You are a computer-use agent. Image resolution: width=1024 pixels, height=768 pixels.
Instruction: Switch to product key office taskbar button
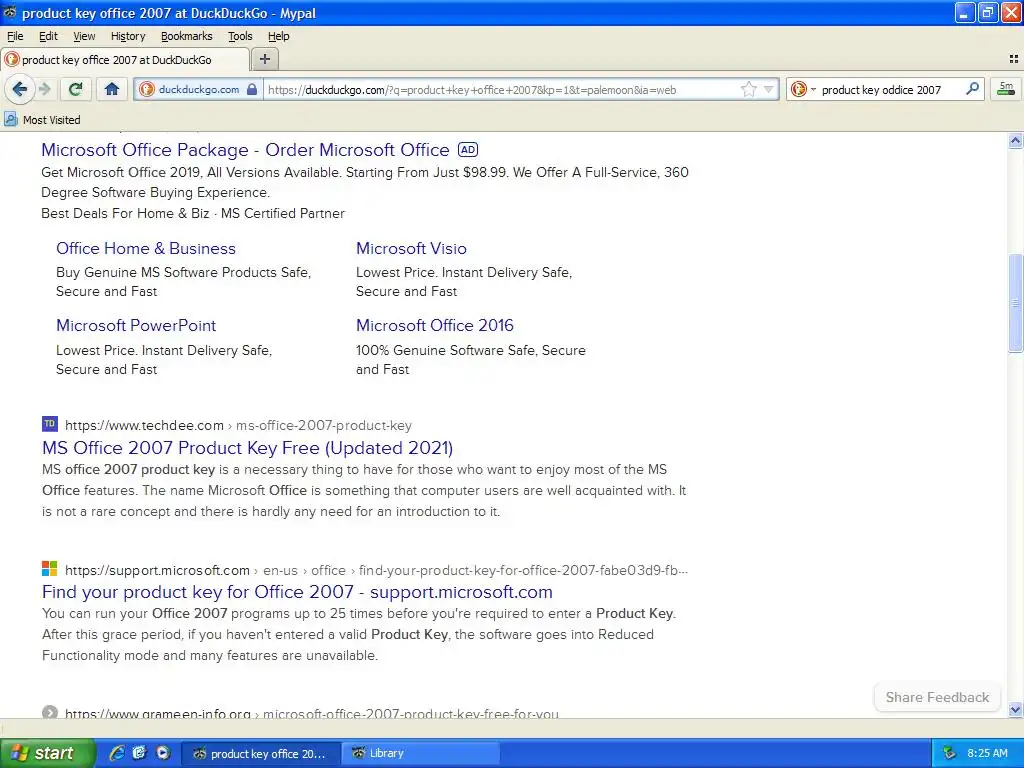click(260, 754)
